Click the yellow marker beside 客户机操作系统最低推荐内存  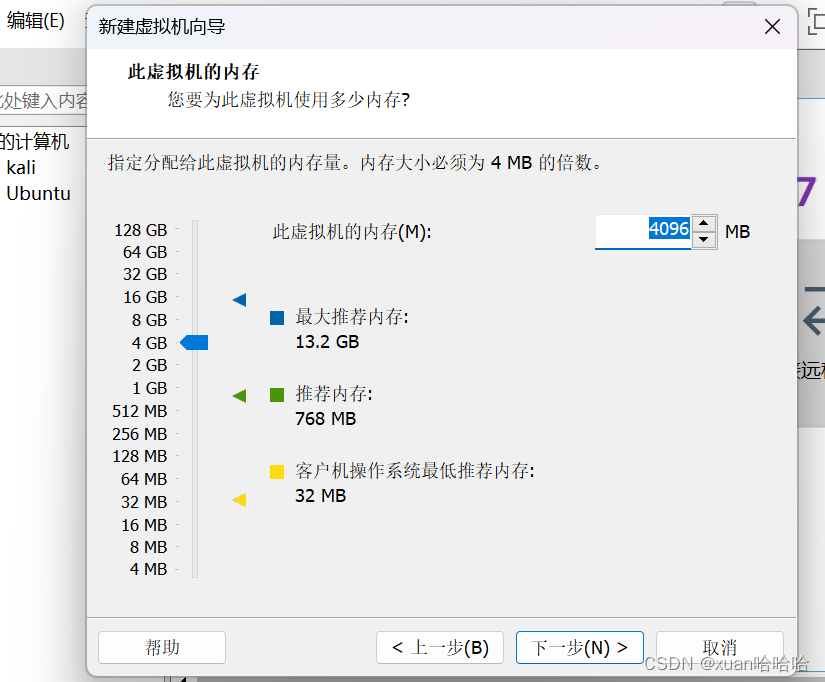tap(277, 471)
